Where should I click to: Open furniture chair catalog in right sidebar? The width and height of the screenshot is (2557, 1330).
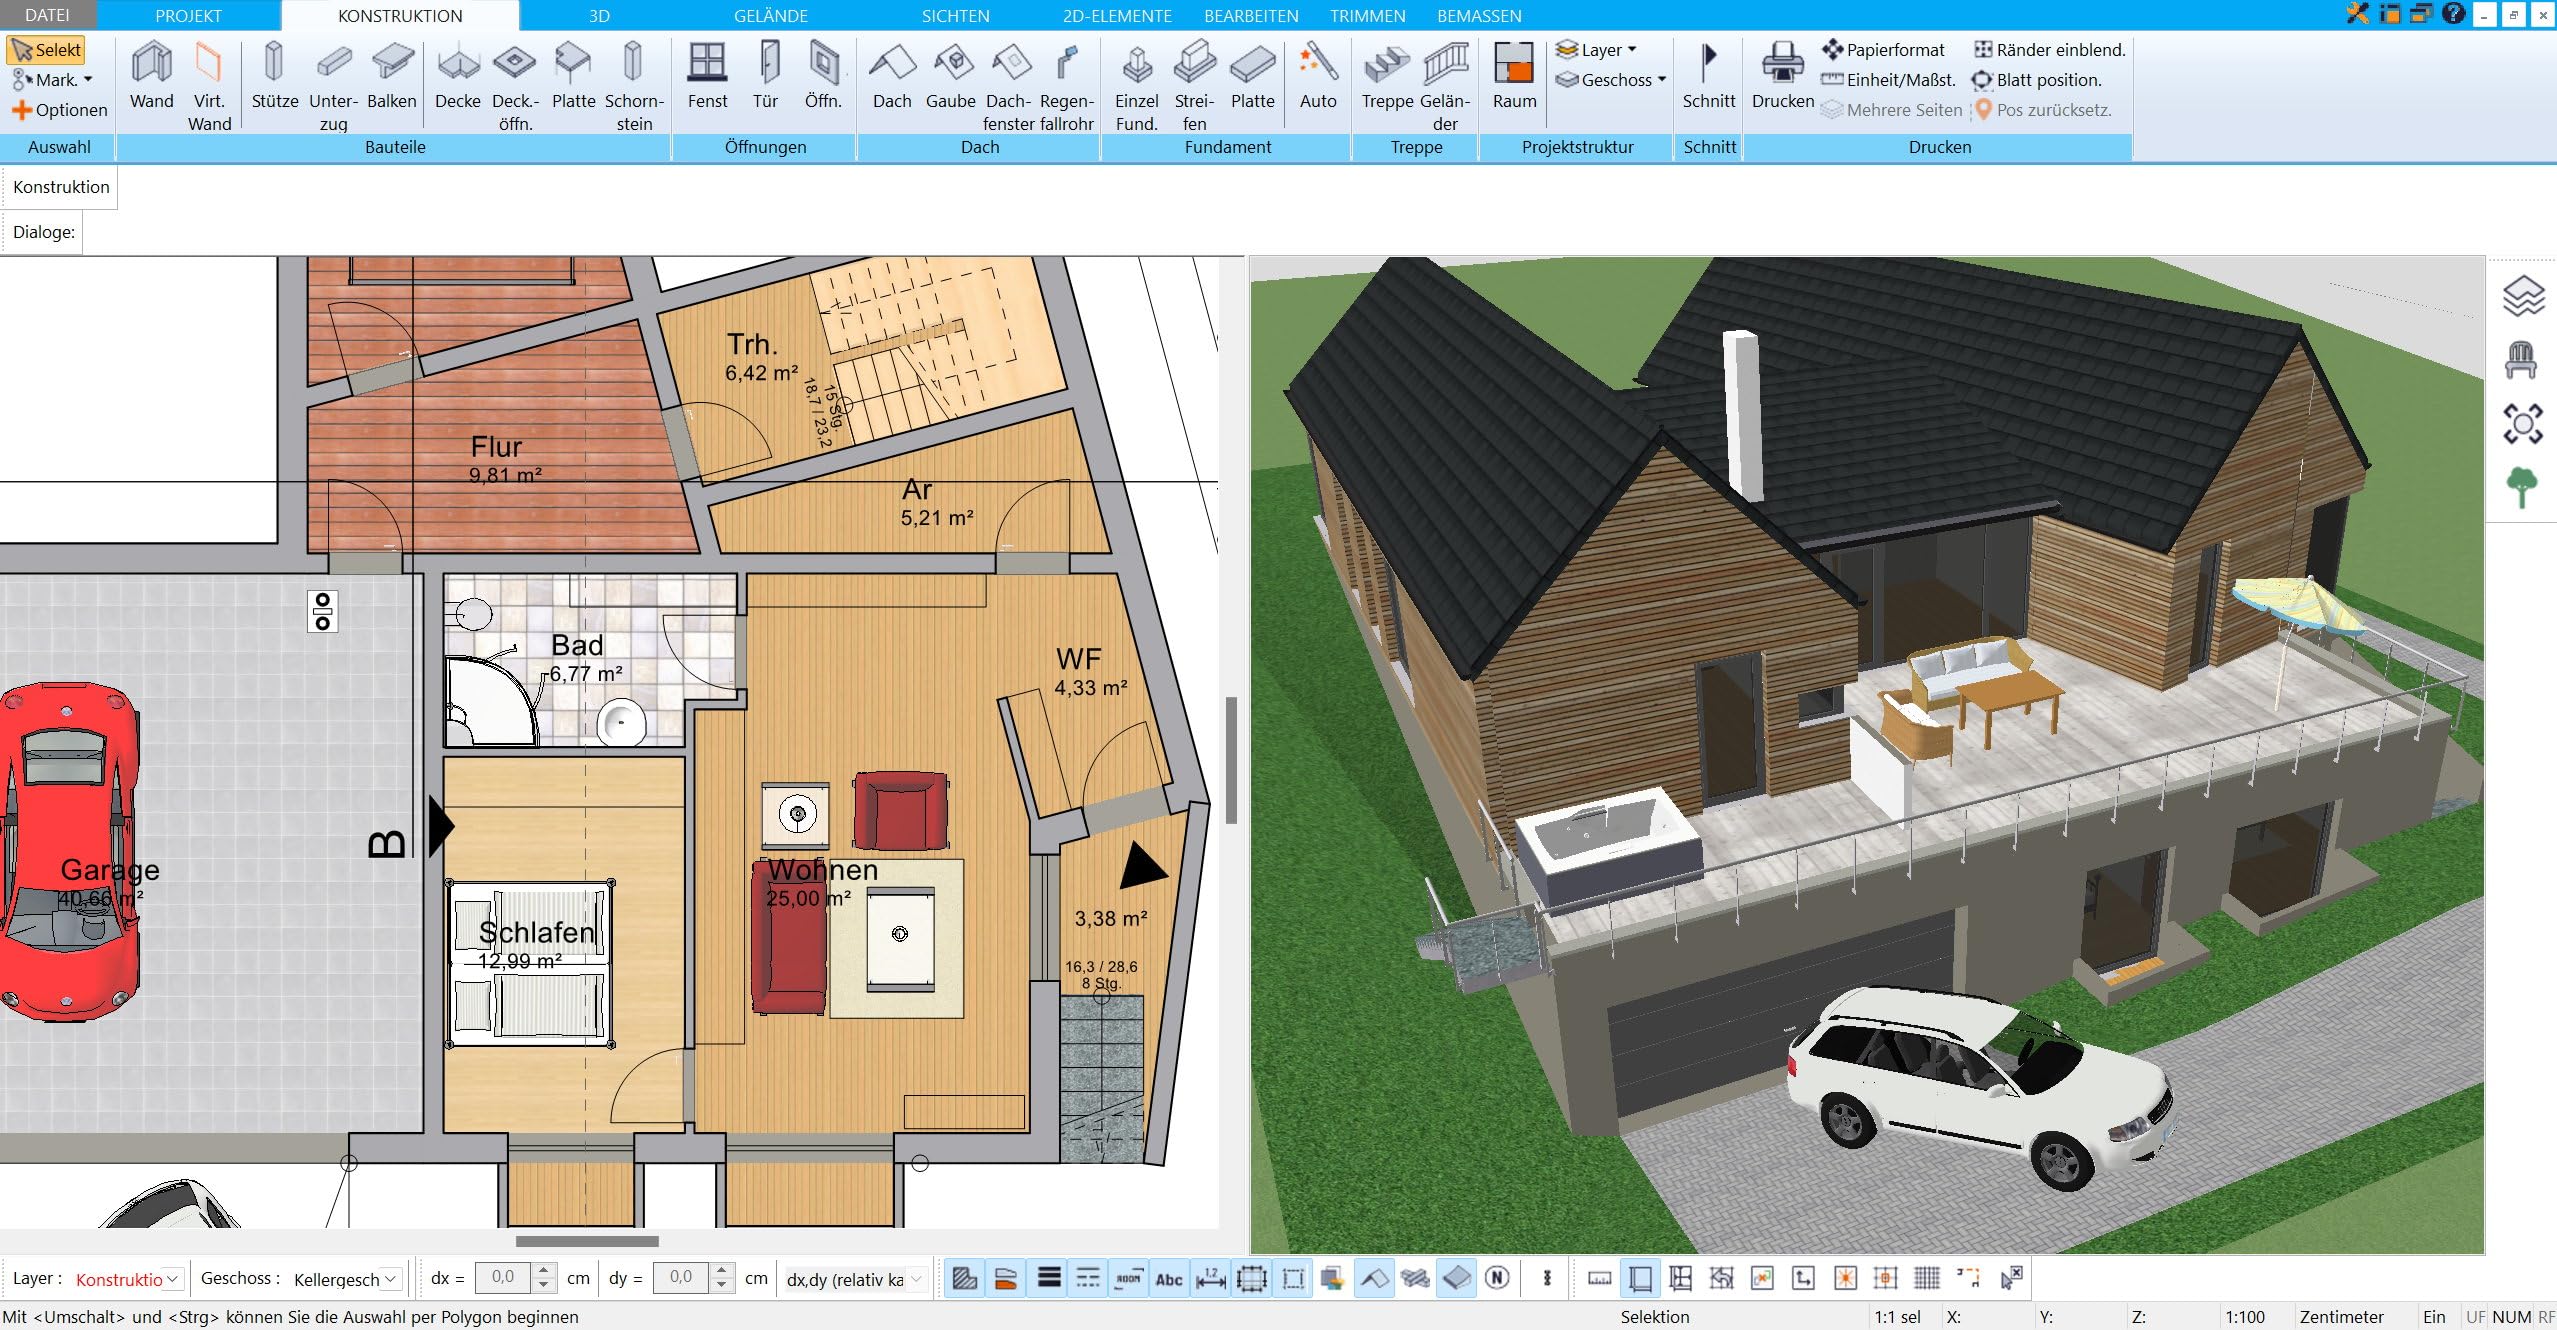click(2522, 360)
